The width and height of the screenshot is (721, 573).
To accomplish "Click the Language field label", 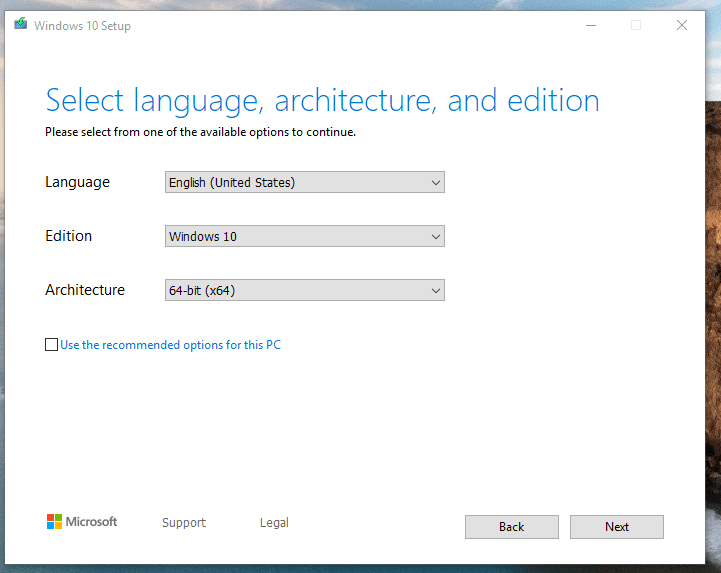I will (77, 182).
